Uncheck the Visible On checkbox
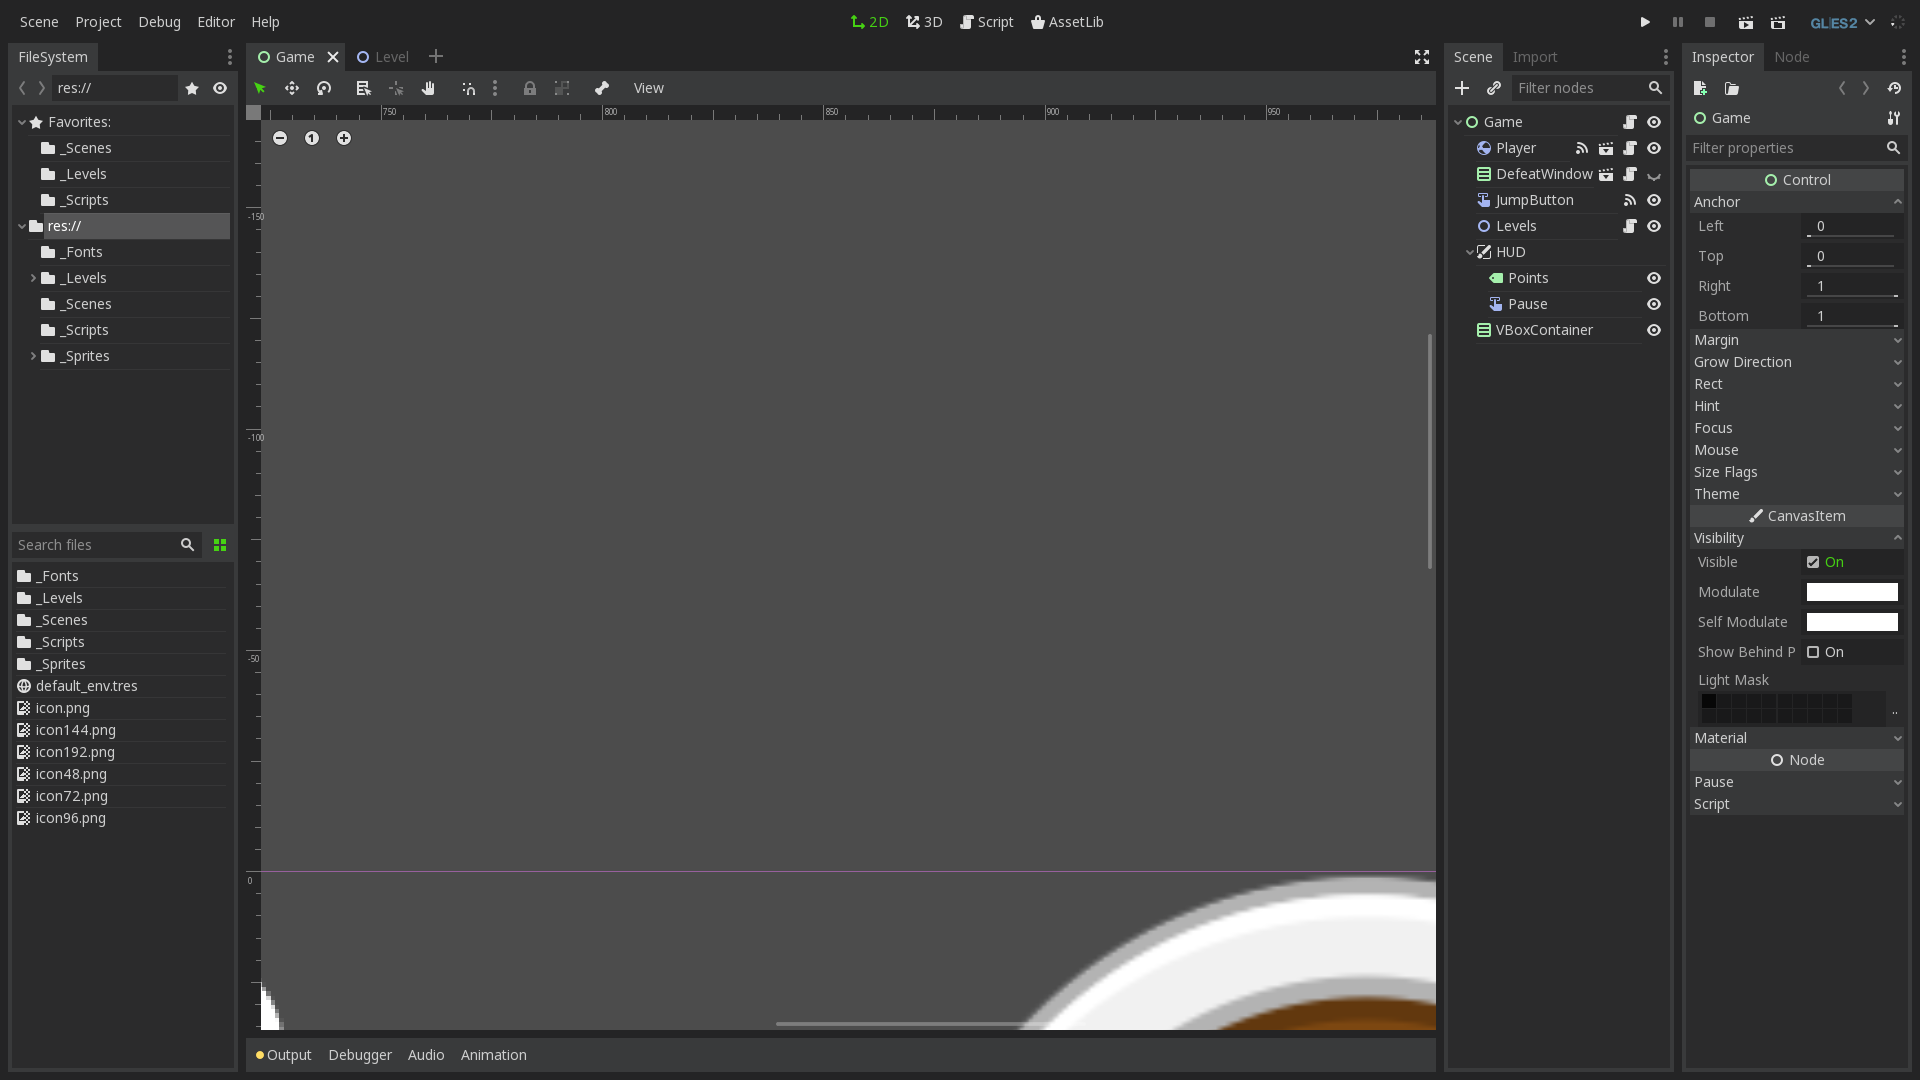Viewport: 1920px width, 1080px height. (x=1813, y=562)
